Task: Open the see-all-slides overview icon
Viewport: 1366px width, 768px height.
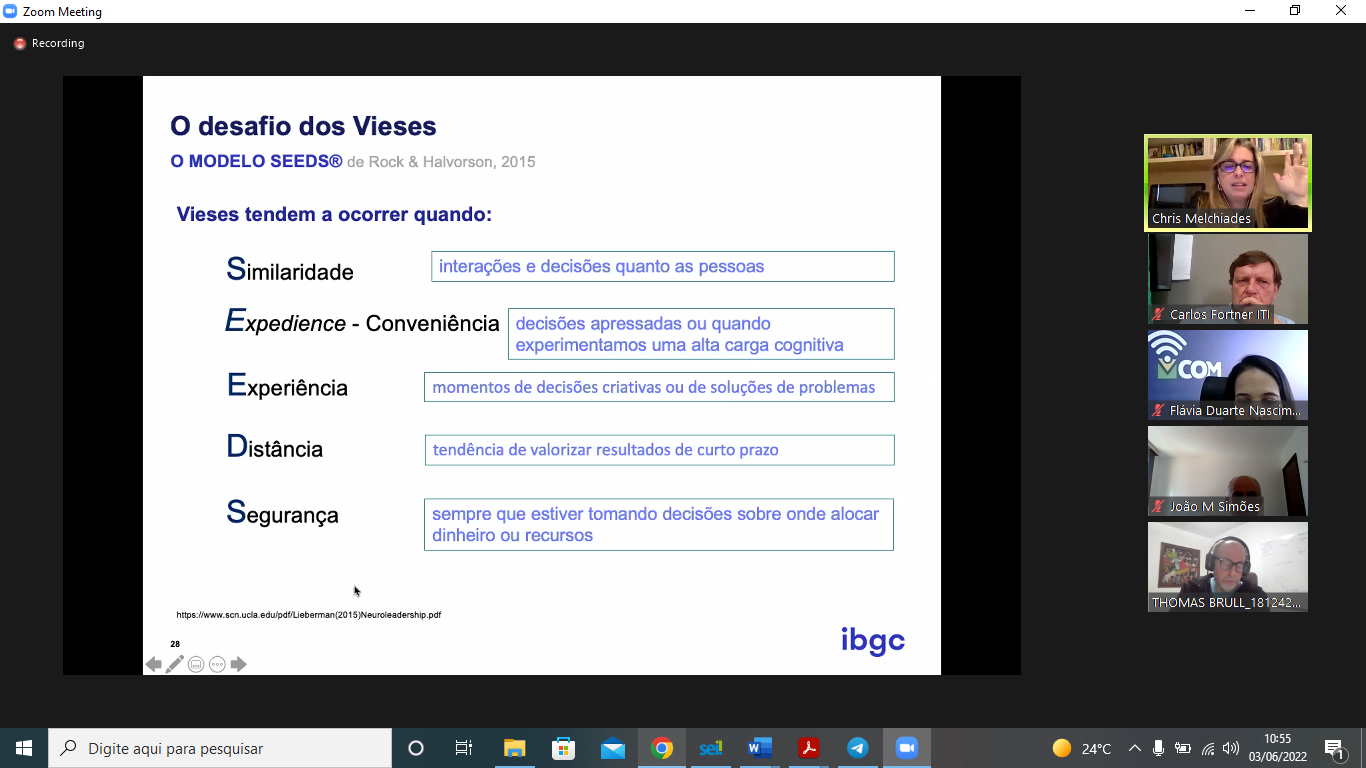Action: click(x=195, y=663)
